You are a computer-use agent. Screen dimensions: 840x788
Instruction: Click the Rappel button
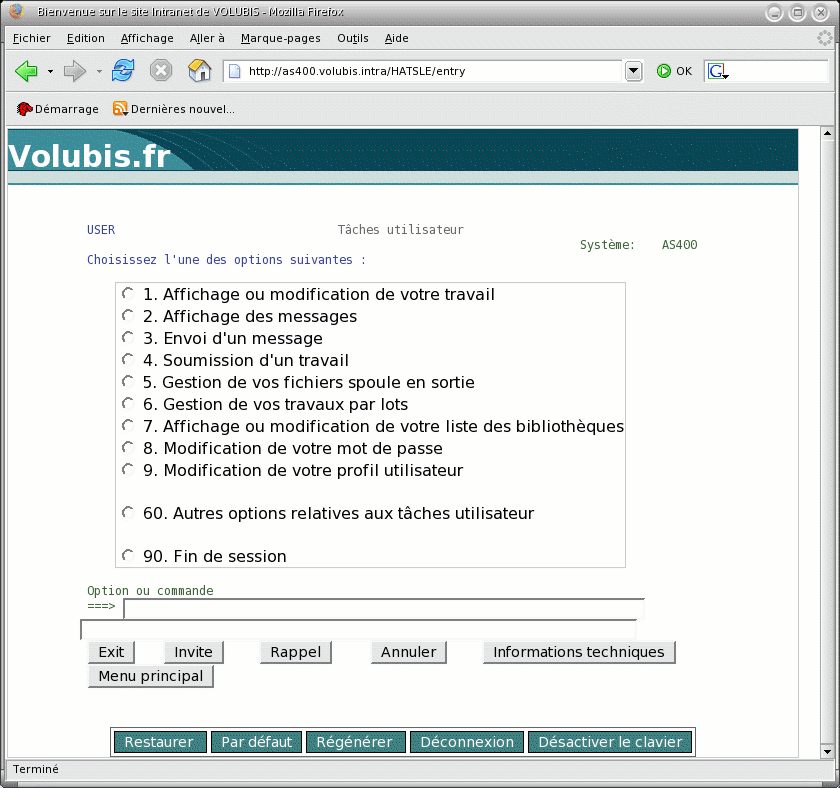tap(296, 652)
